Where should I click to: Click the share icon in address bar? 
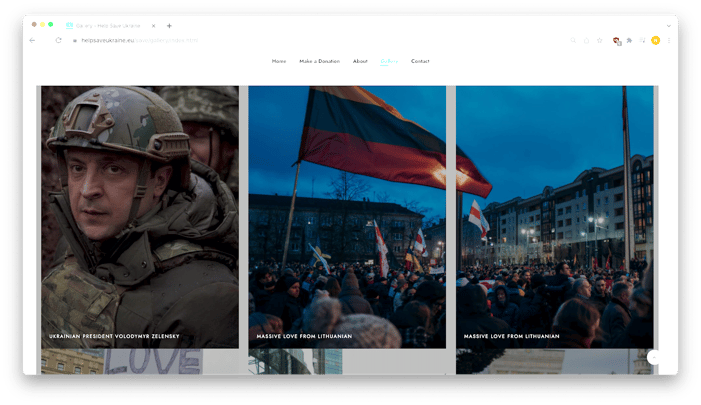click(x=587, y=40)
